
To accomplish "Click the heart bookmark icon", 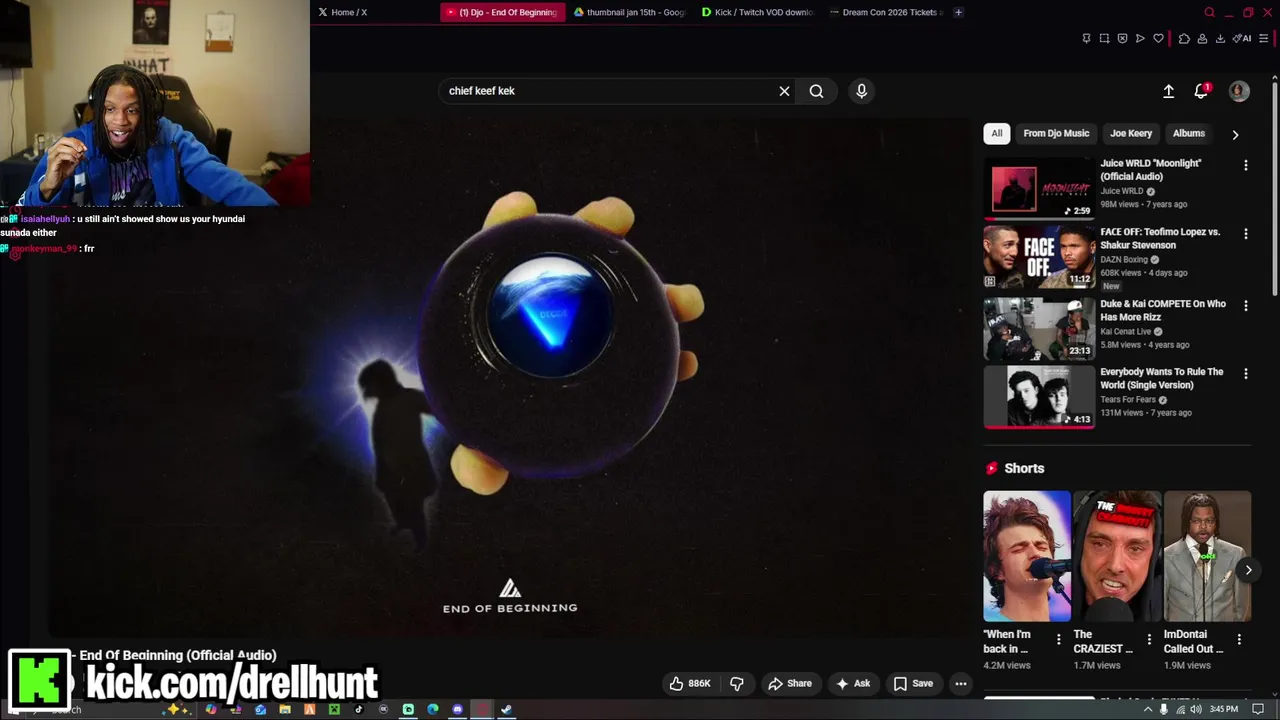I will pos(1158,39).
